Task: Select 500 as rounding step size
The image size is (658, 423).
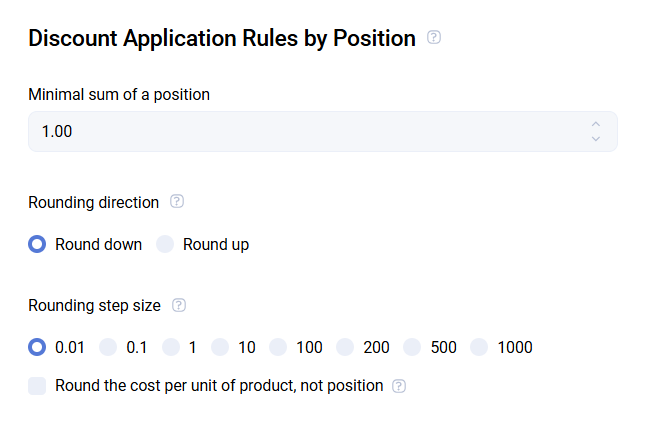Action: pyautogui.click(x=412, y=347)
